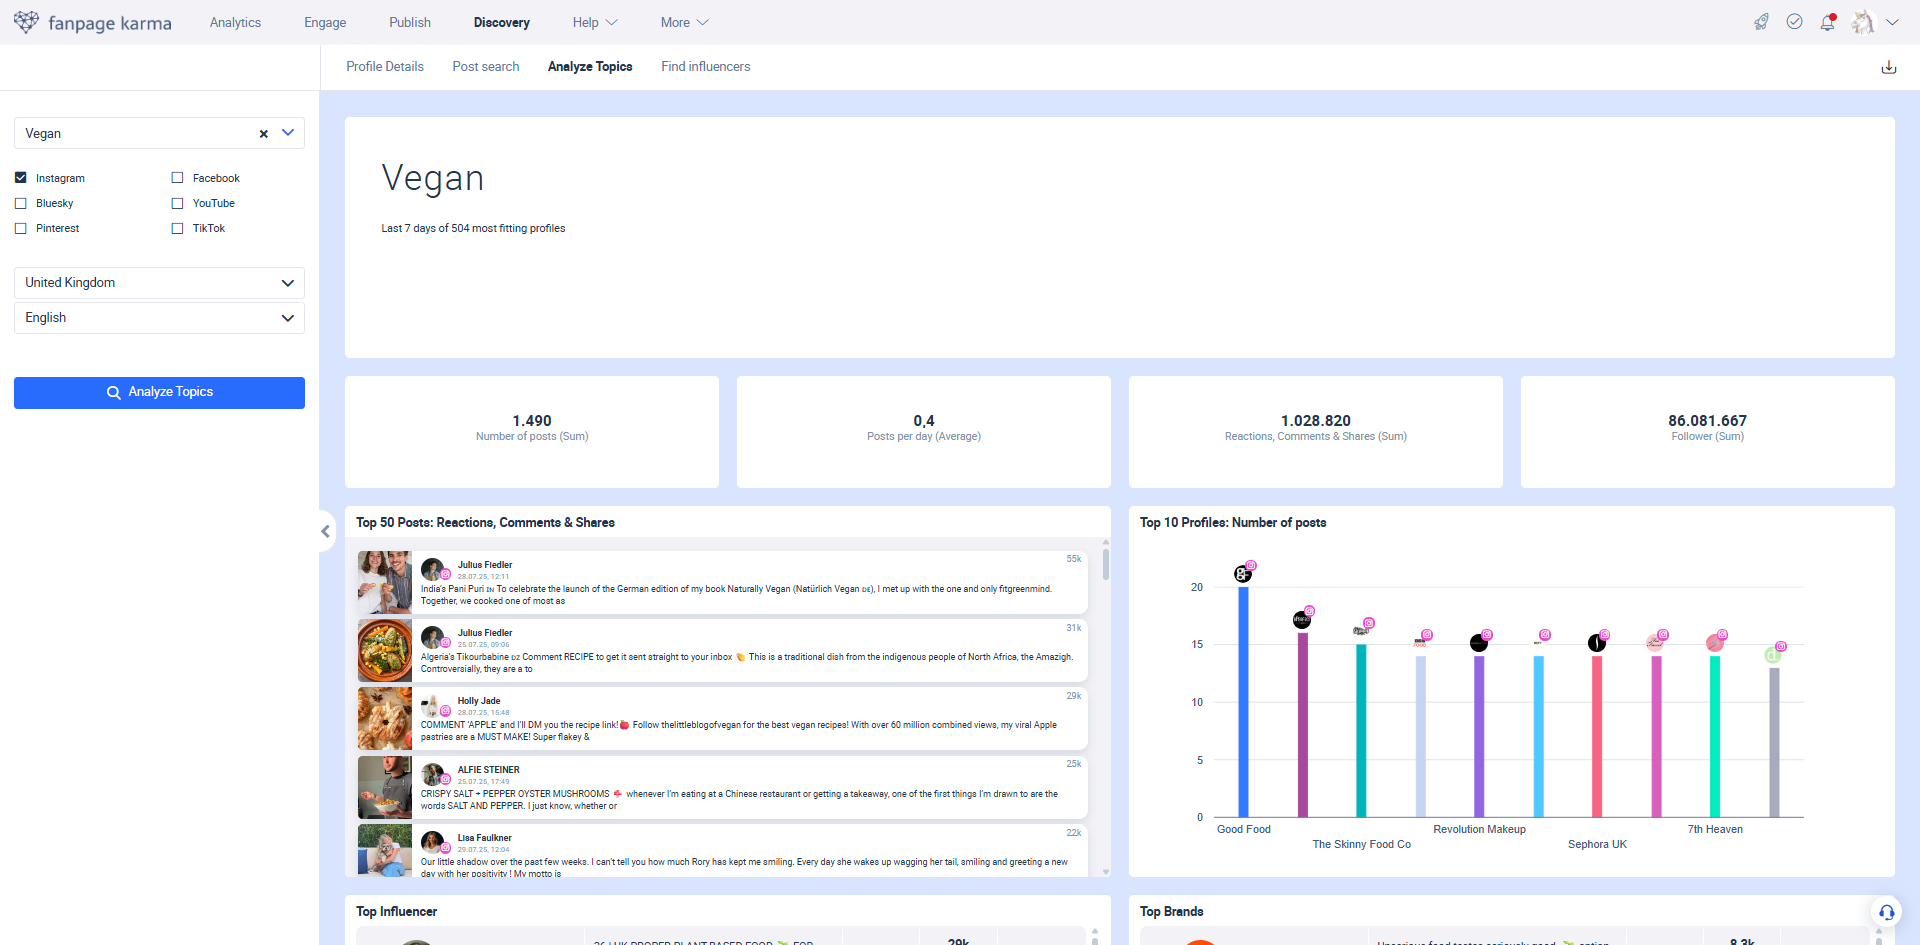This screenshot has height=945, width=1920.
Task: Select the Analyze Topics tab
Action: point(590,67)
